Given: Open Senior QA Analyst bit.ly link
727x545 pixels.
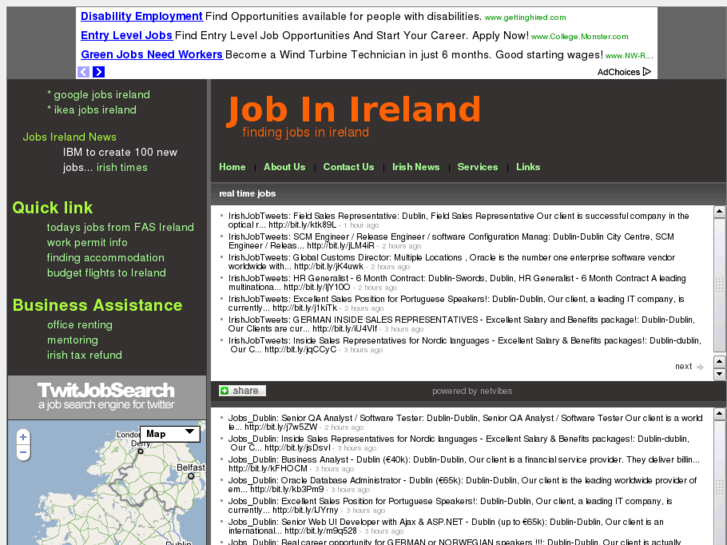Looking at the screenshot, I should (x=281, y=427).
